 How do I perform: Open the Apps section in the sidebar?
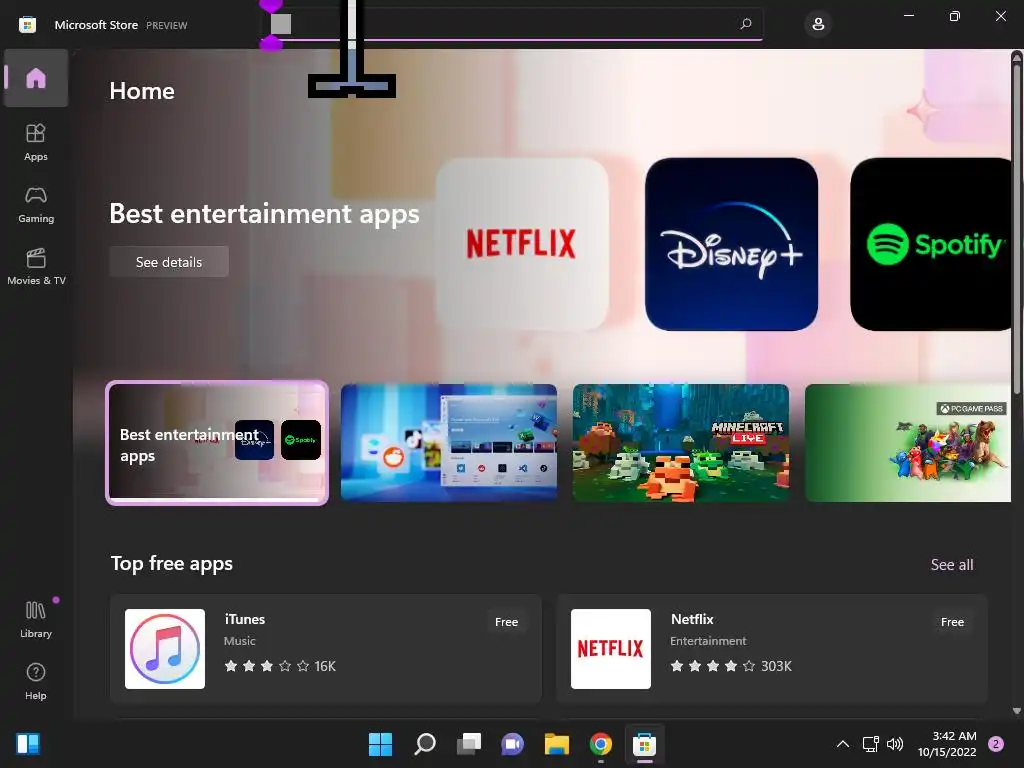(x=36, y=142)
